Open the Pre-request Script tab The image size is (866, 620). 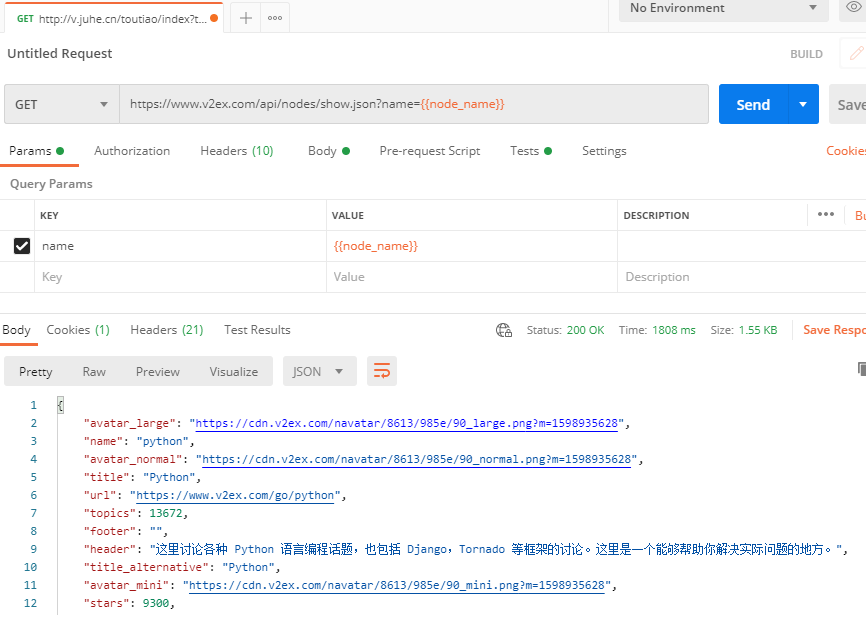pyautogui.click(x=430, y=151)
